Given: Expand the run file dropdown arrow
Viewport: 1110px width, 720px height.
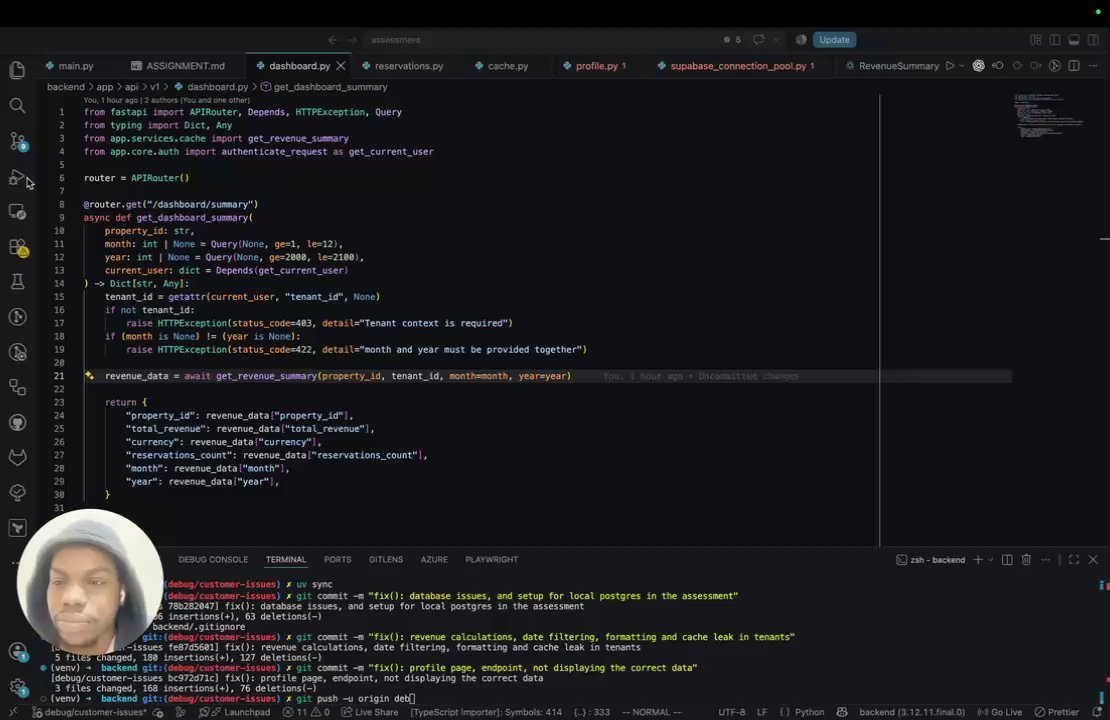Looking at the screenshot, I should (x=961, y=66).
